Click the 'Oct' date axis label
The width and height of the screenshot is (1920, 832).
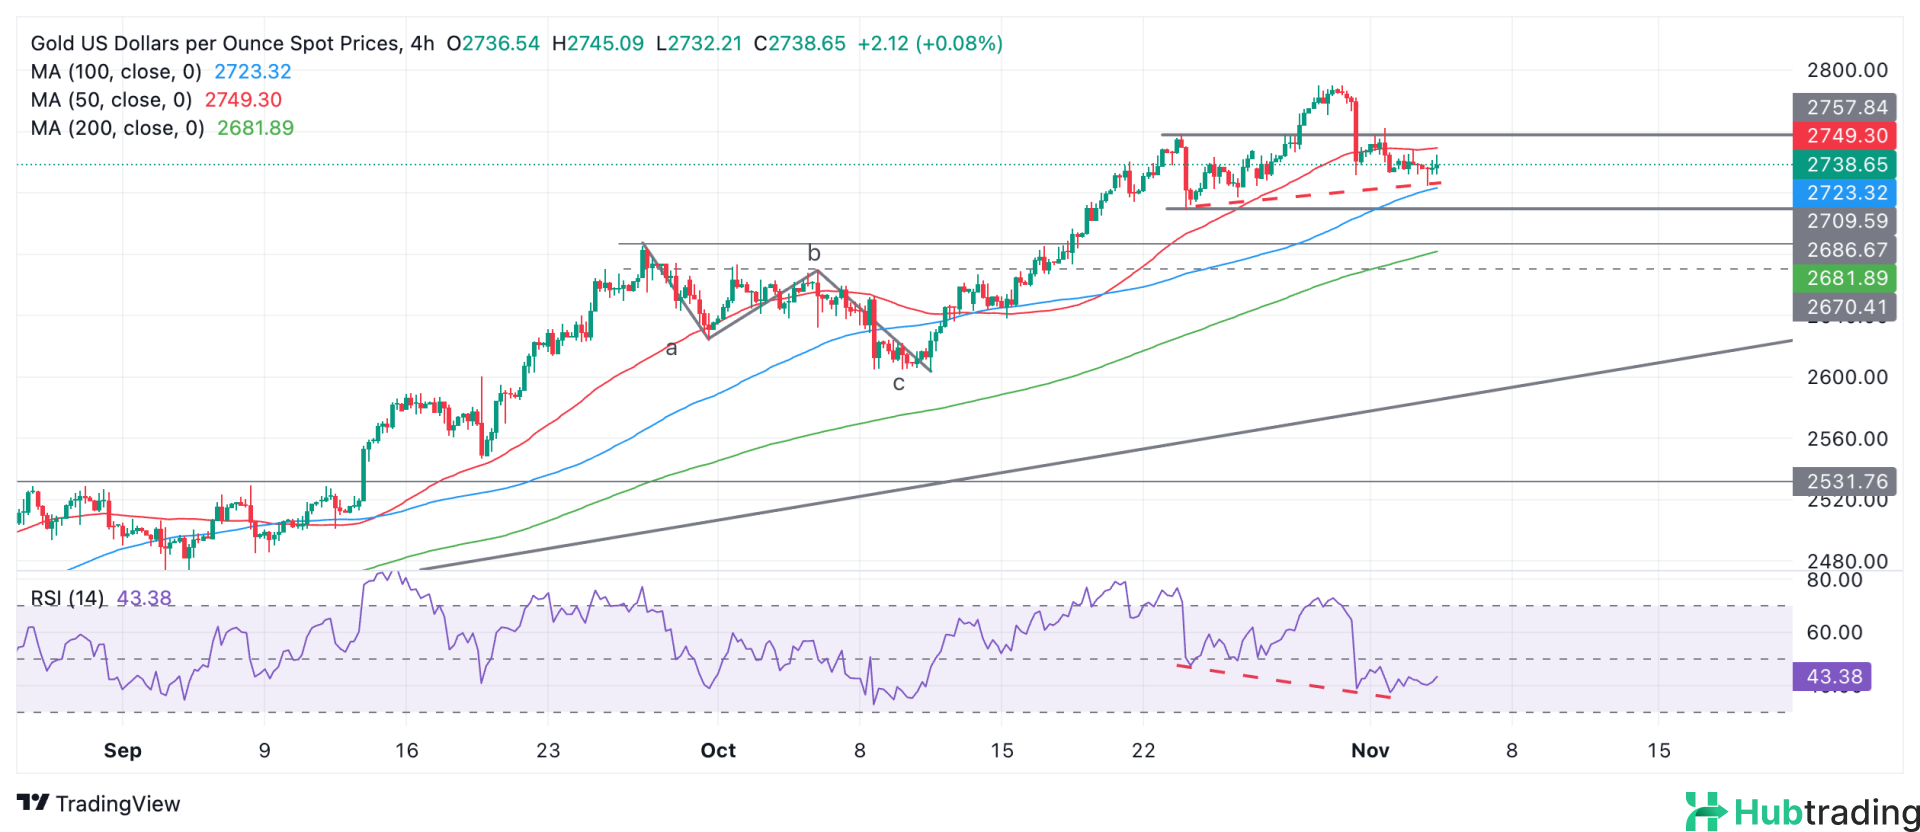[x=718, y=751]
